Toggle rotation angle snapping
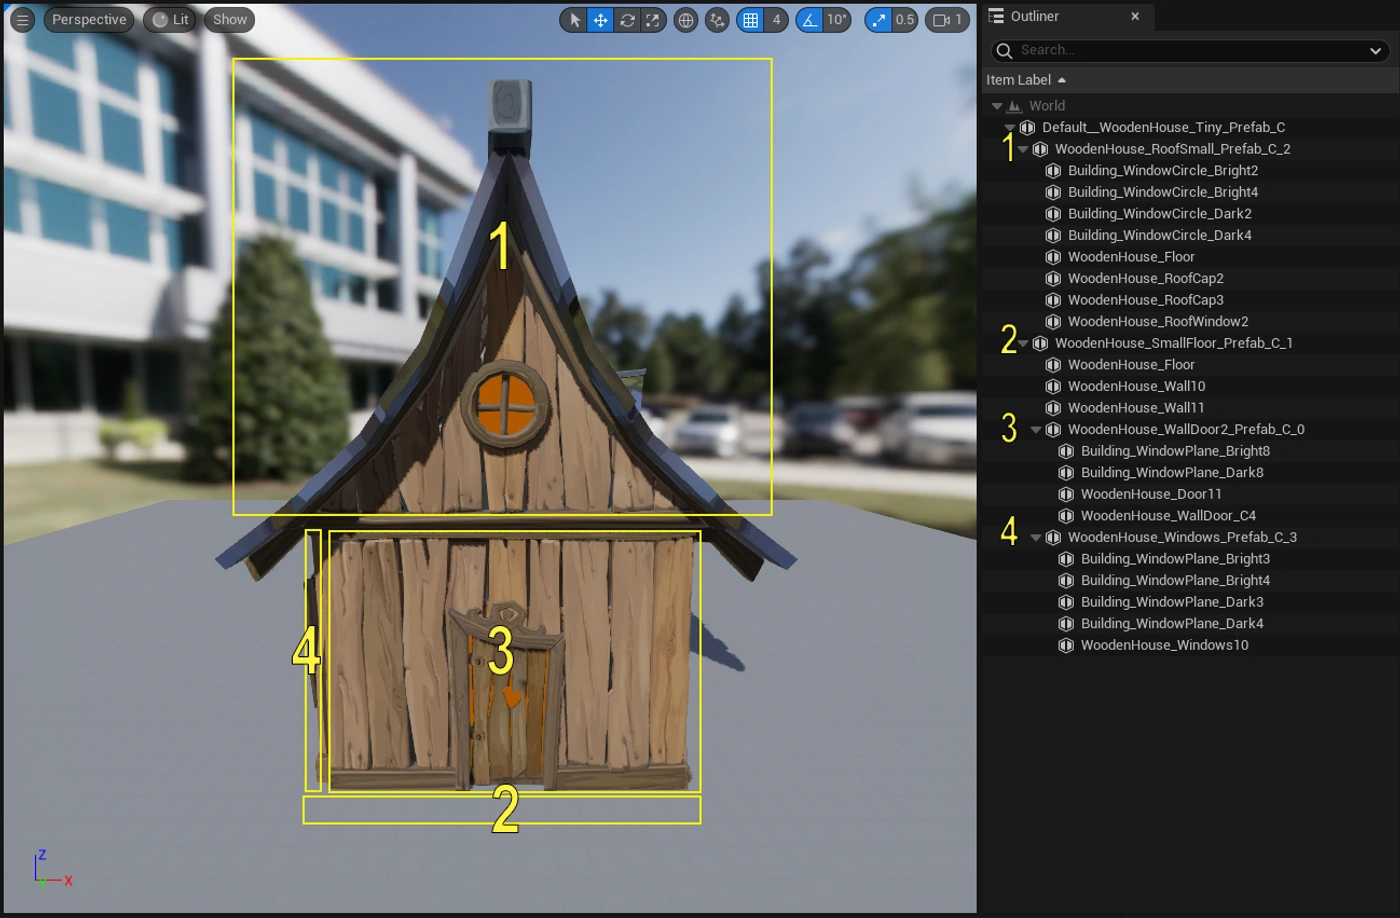The image size is (1400, 918). (810, 20)
